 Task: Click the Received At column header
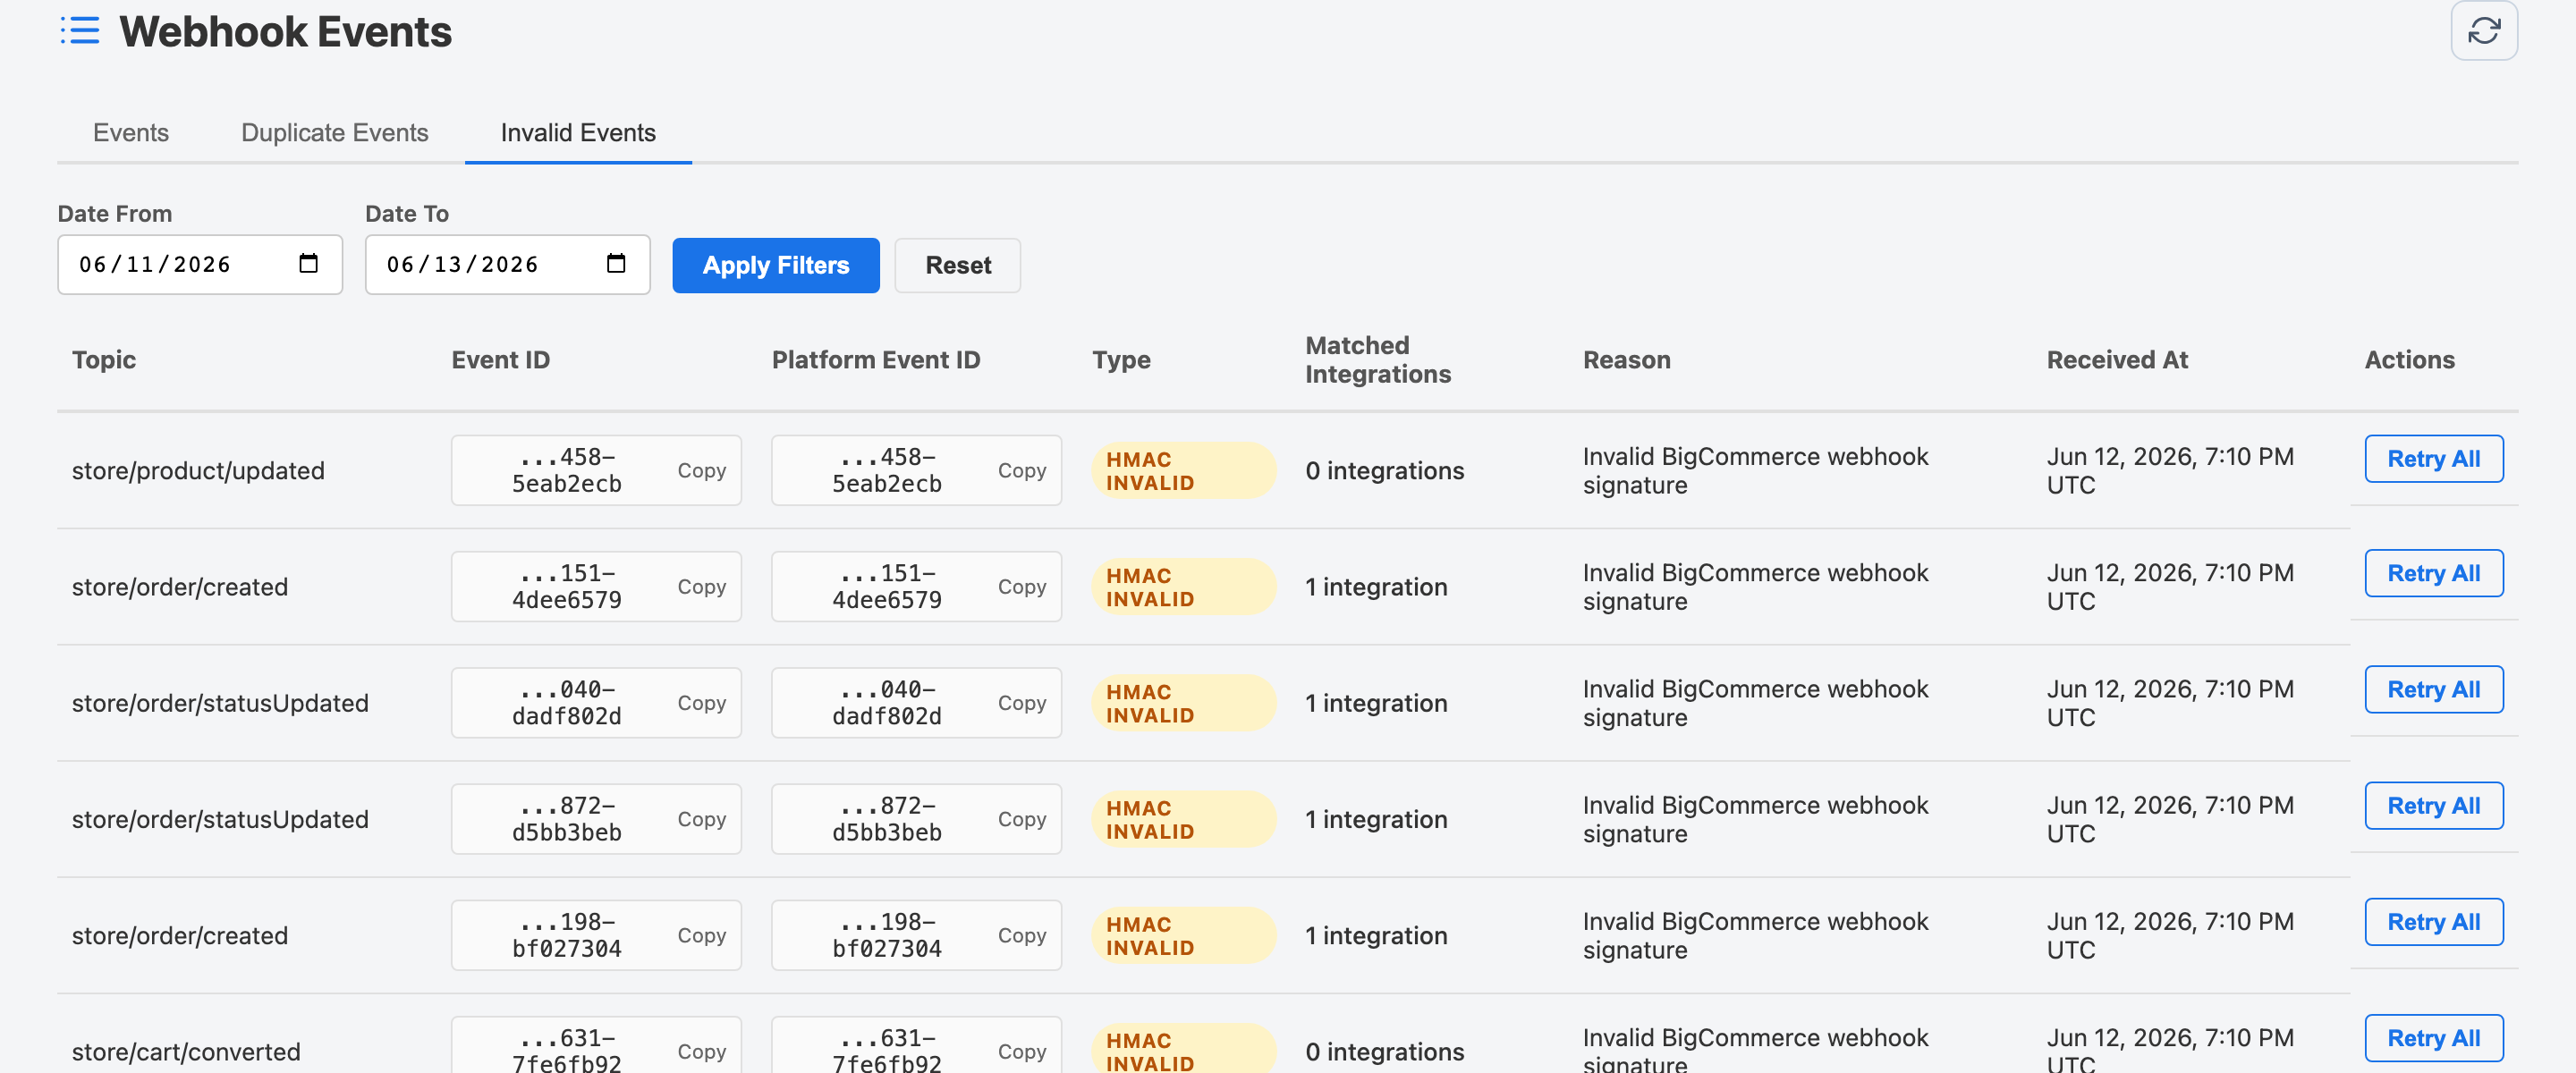(x=2117, y=360)
